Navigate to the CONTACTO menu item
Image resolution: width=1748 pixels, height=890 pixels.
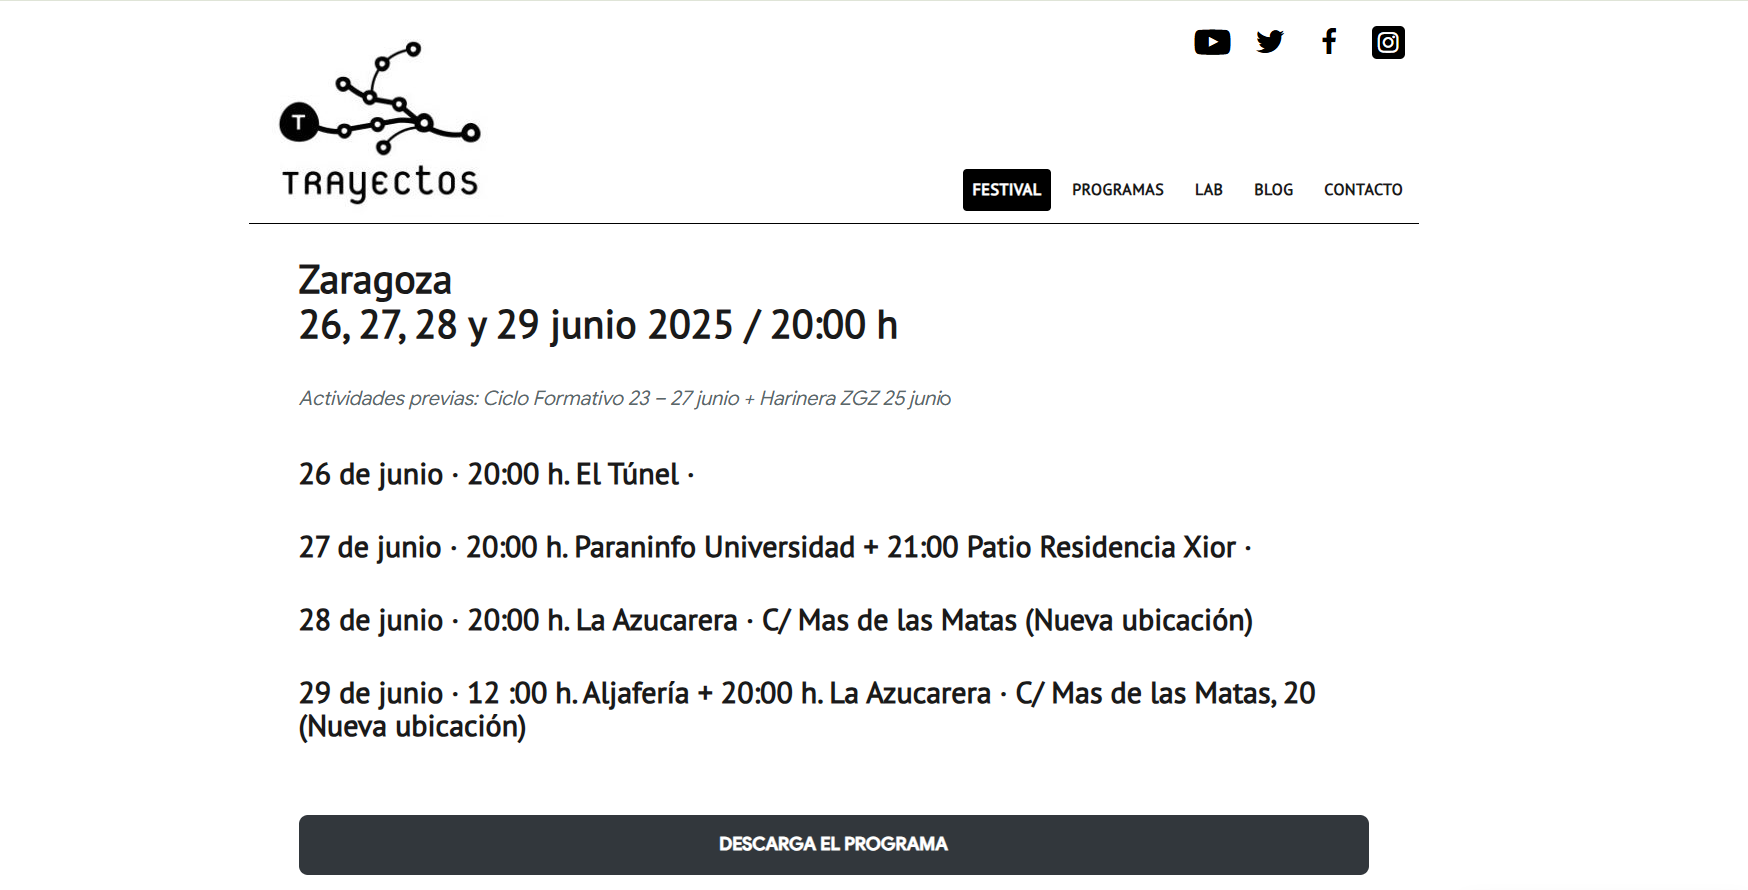[x=1363, y=190]
